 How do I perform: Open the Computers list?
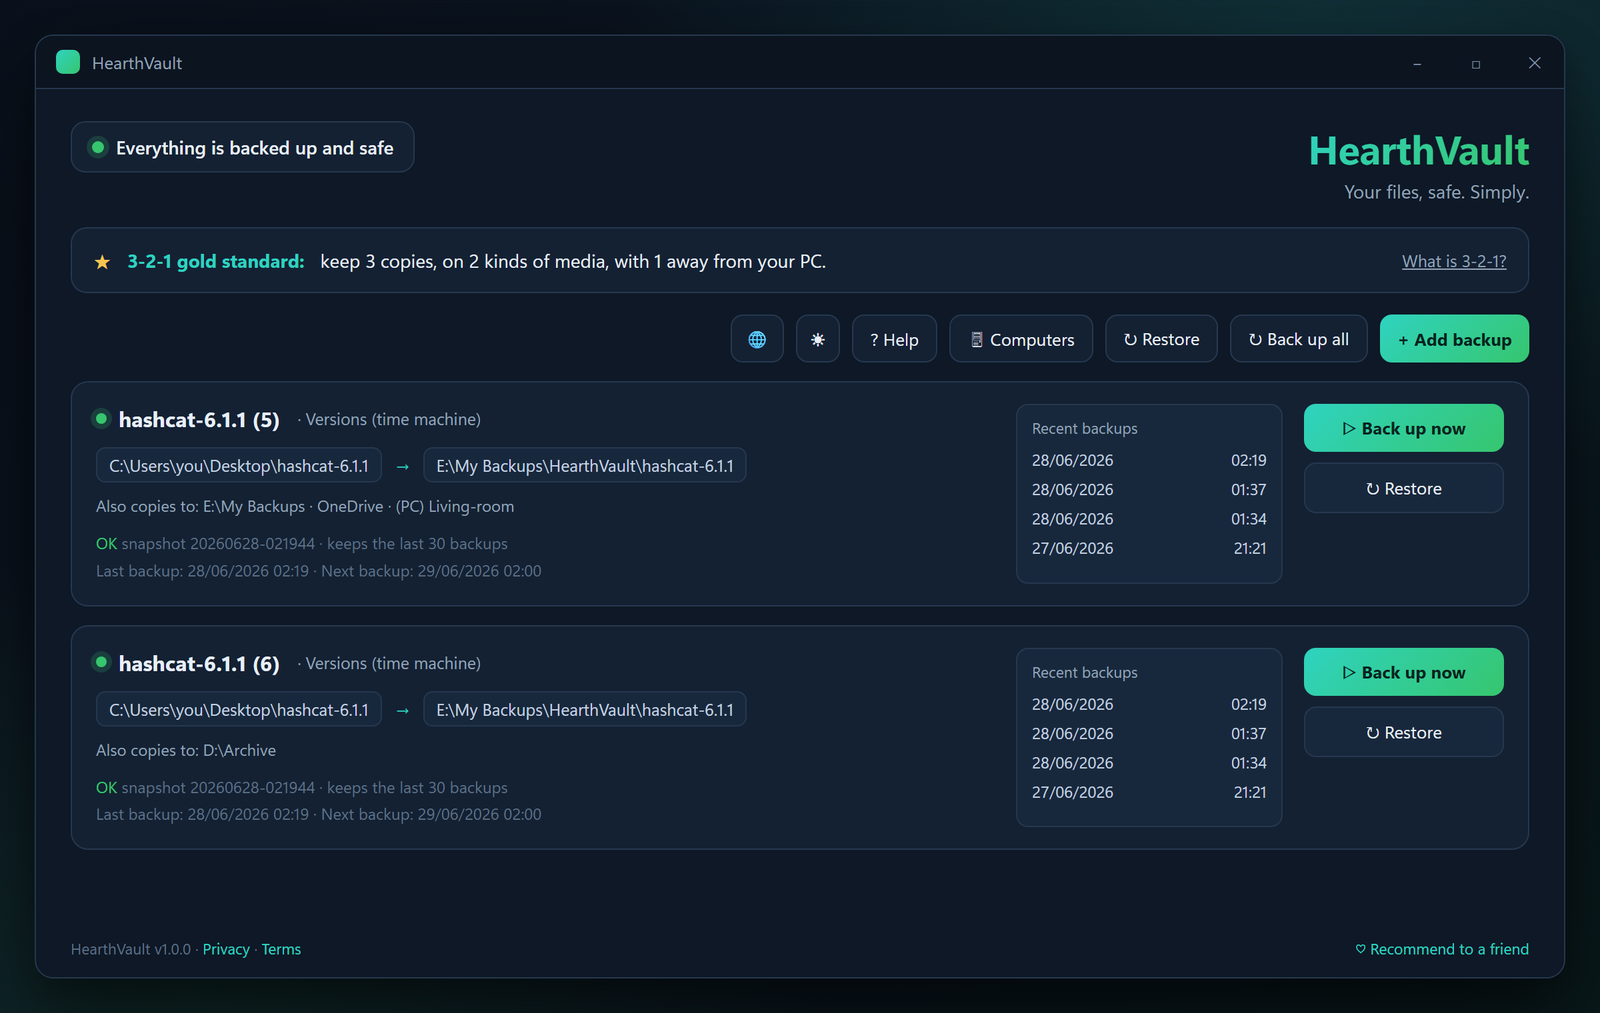[x=1021, y=339]
